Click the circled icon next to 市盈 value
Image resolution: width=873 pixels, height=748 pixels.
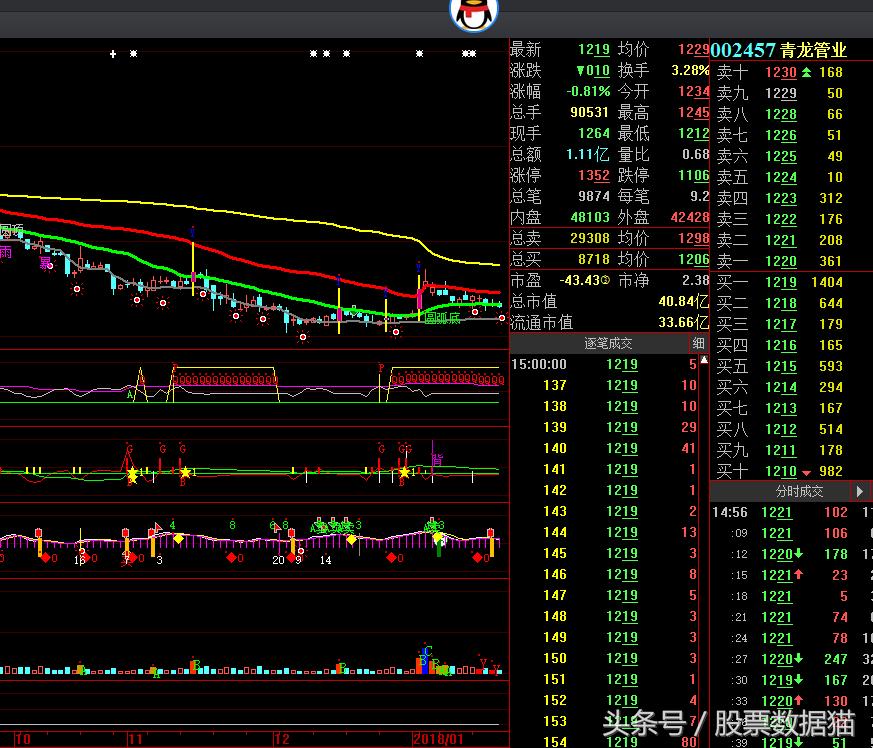(605, 281)
